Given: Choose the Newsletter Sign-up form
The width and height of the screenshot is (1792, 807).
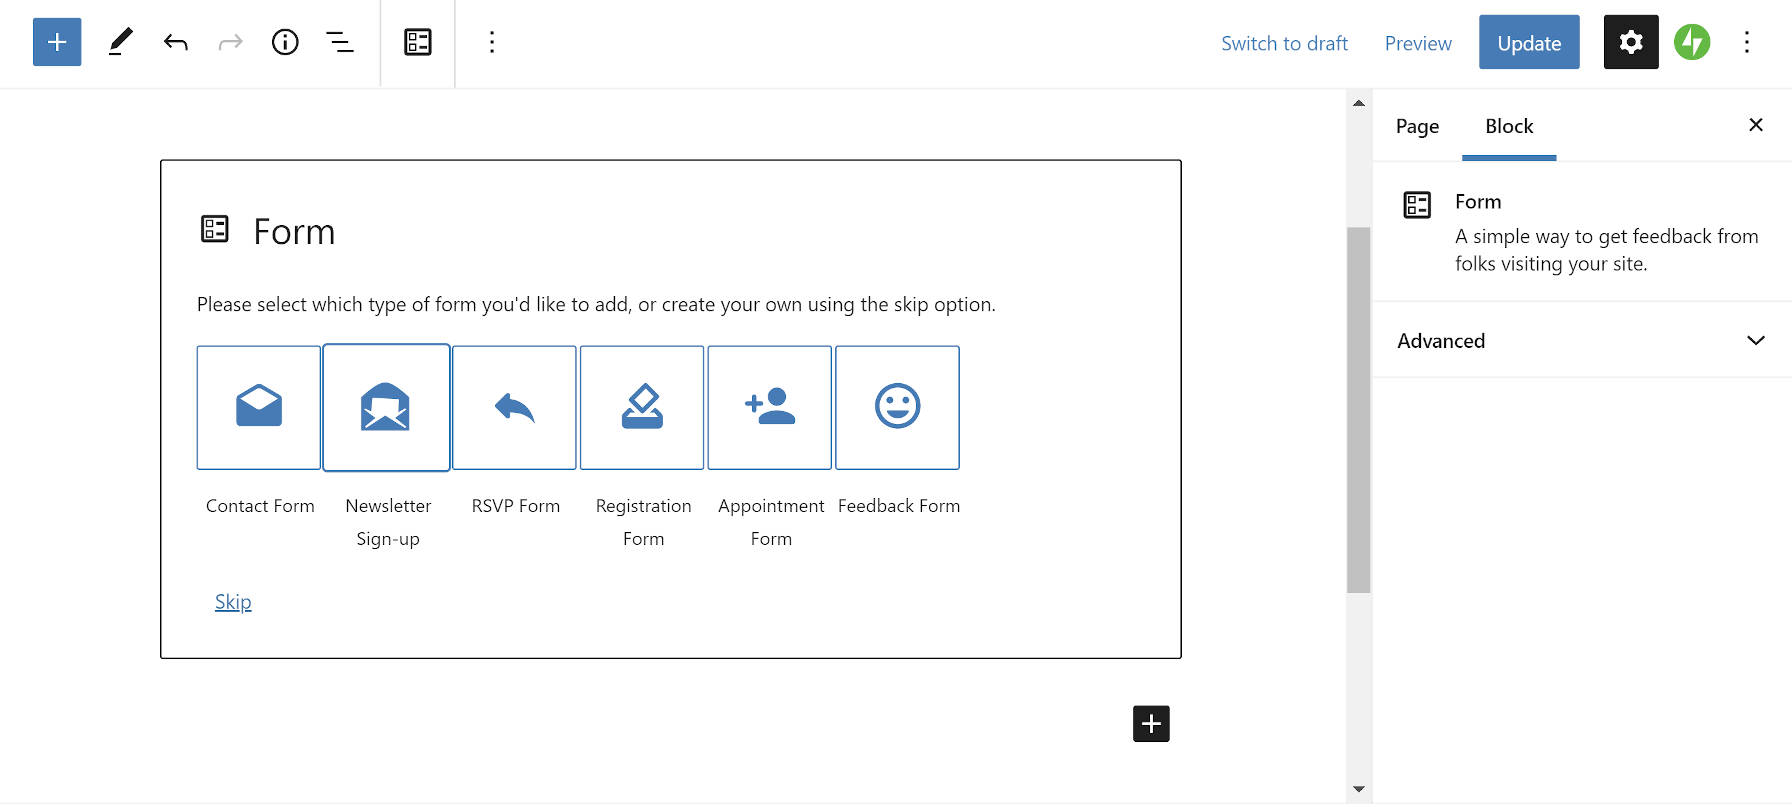Looking at the screenshot, I should [386, 407].
